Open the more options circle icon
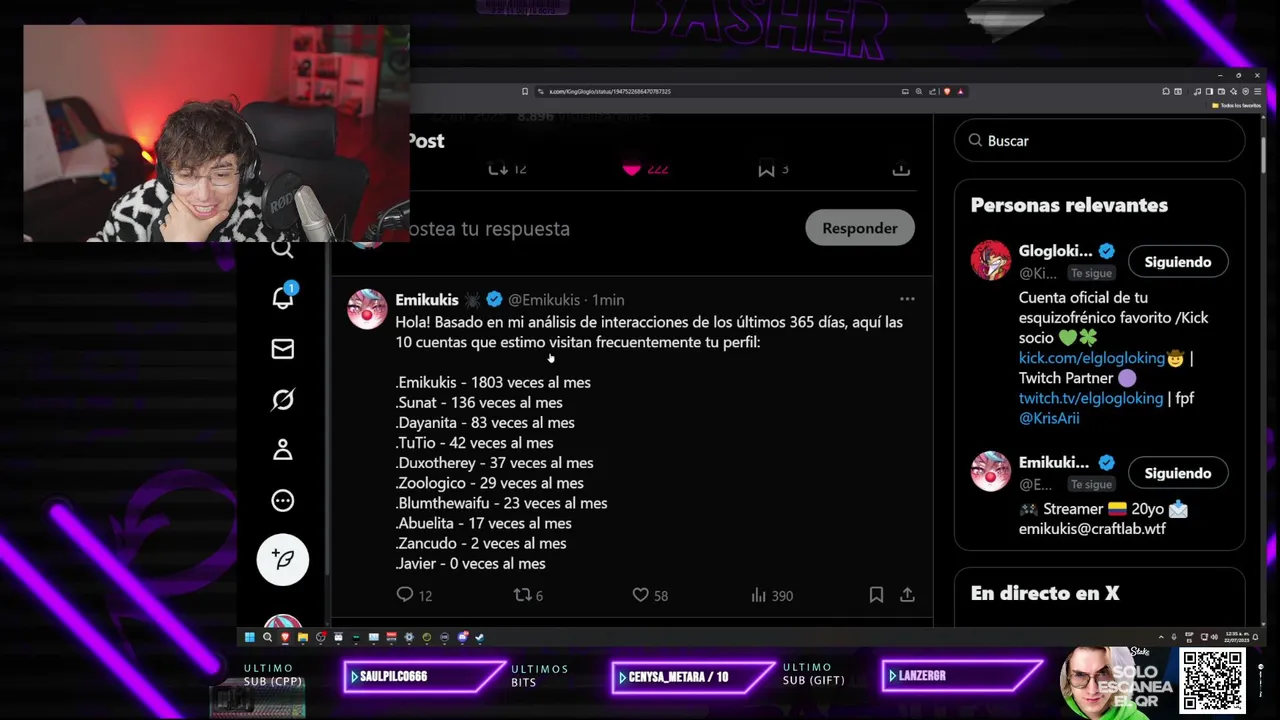The image size is (1280, 720). 283,501
